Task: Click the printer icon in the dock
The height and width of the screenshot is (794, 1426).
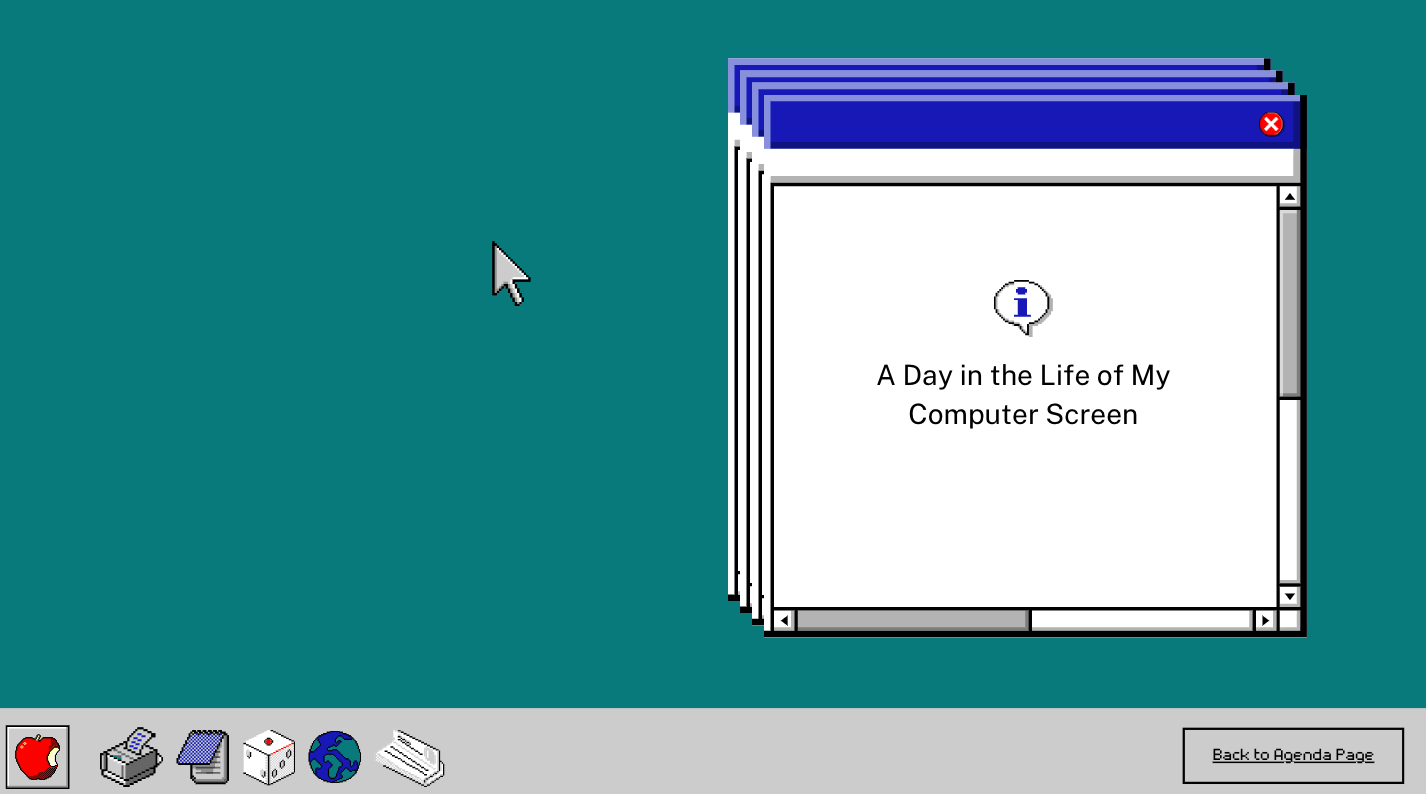Action: pos(130,757)
